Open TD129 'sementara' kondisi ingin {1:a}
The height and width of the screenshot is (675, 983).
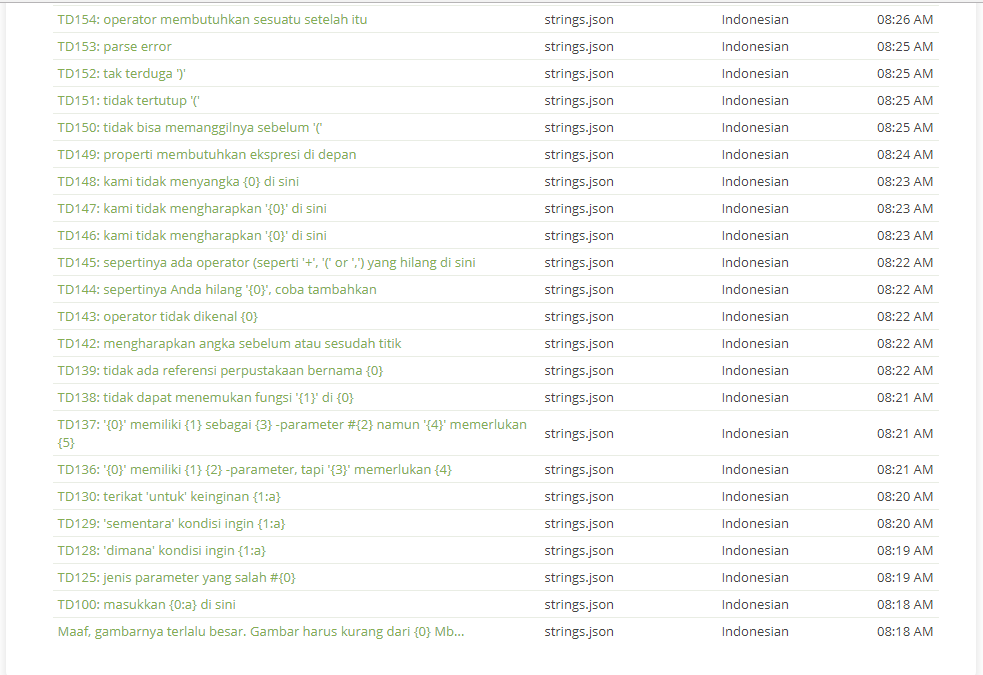171,523
